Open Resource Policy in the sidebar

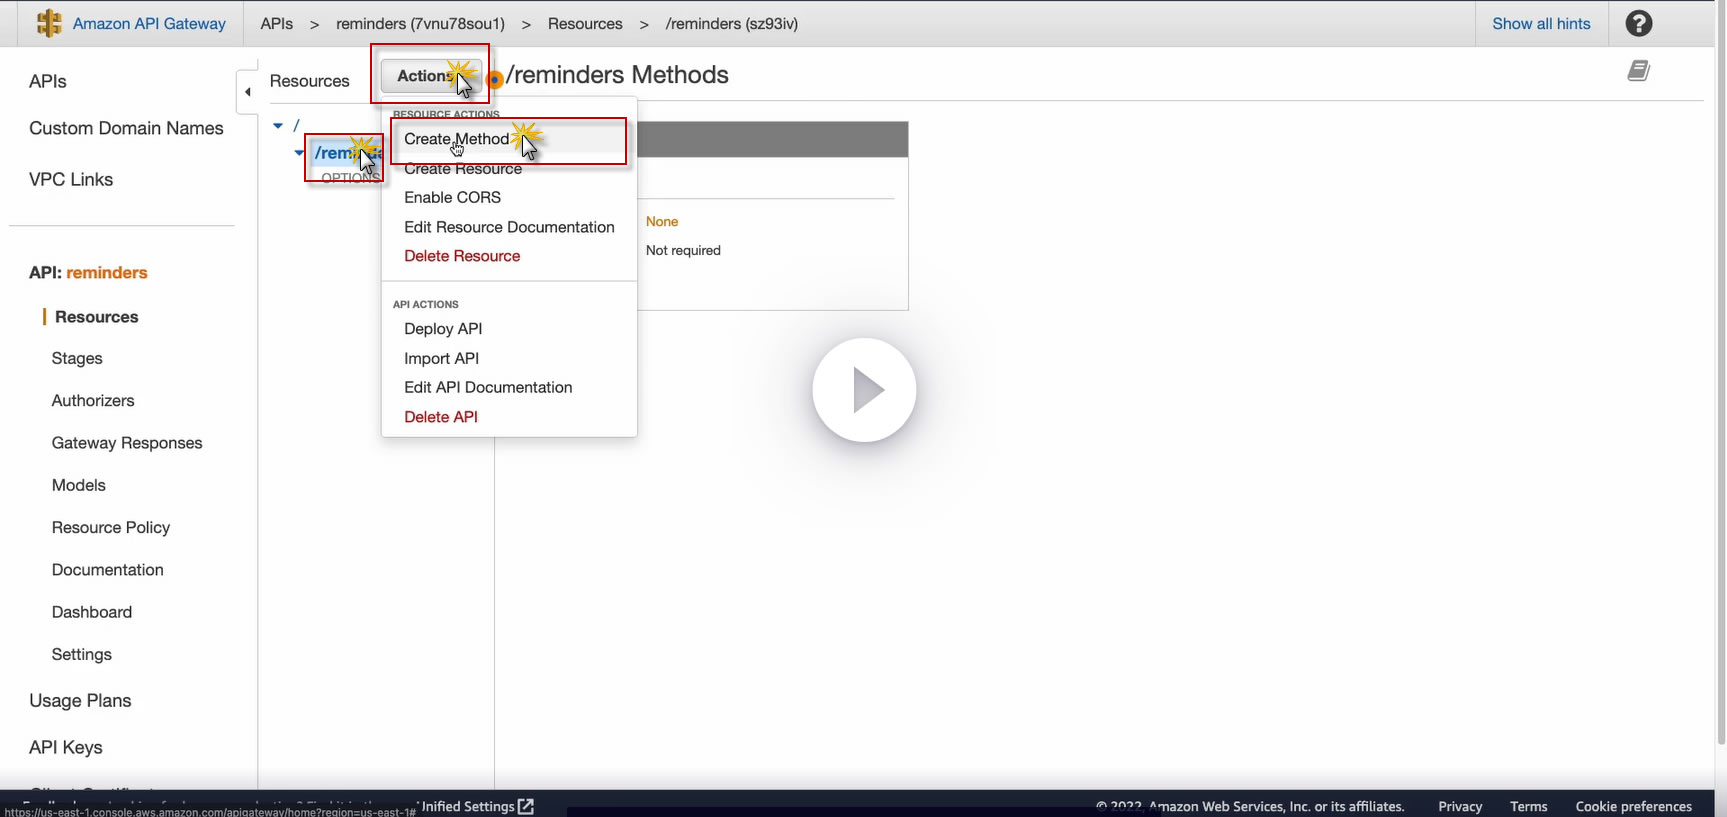tap(111, 527)
